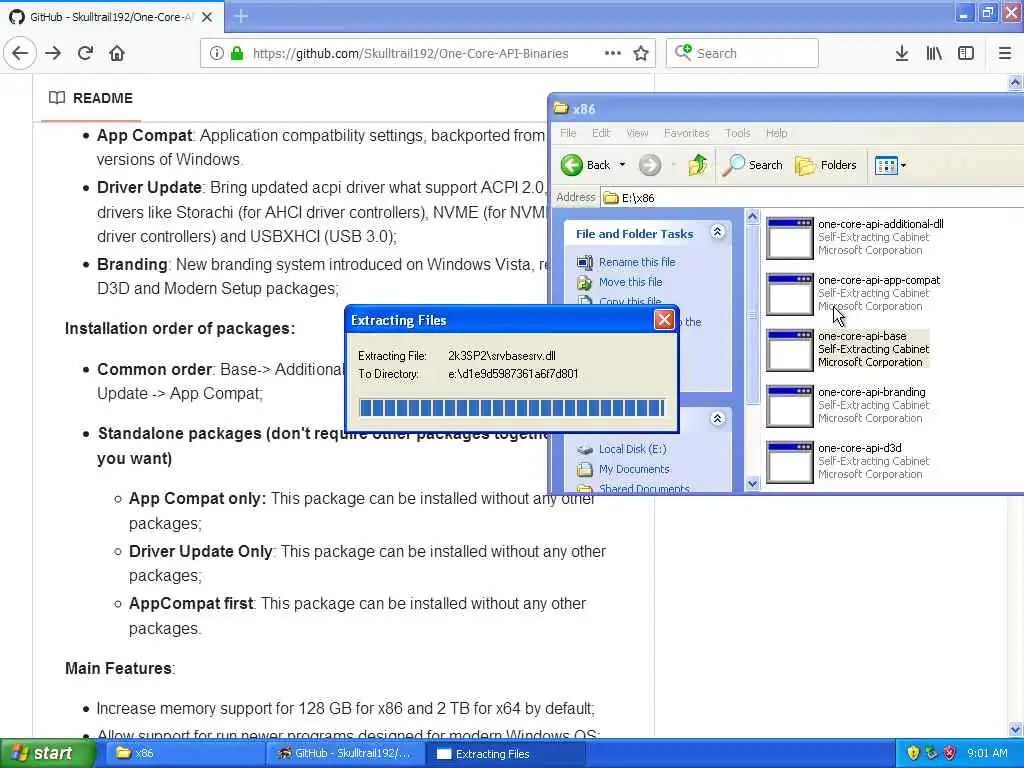Open Firefox home page
The image size is (1024, 768).
click(117, 54)
